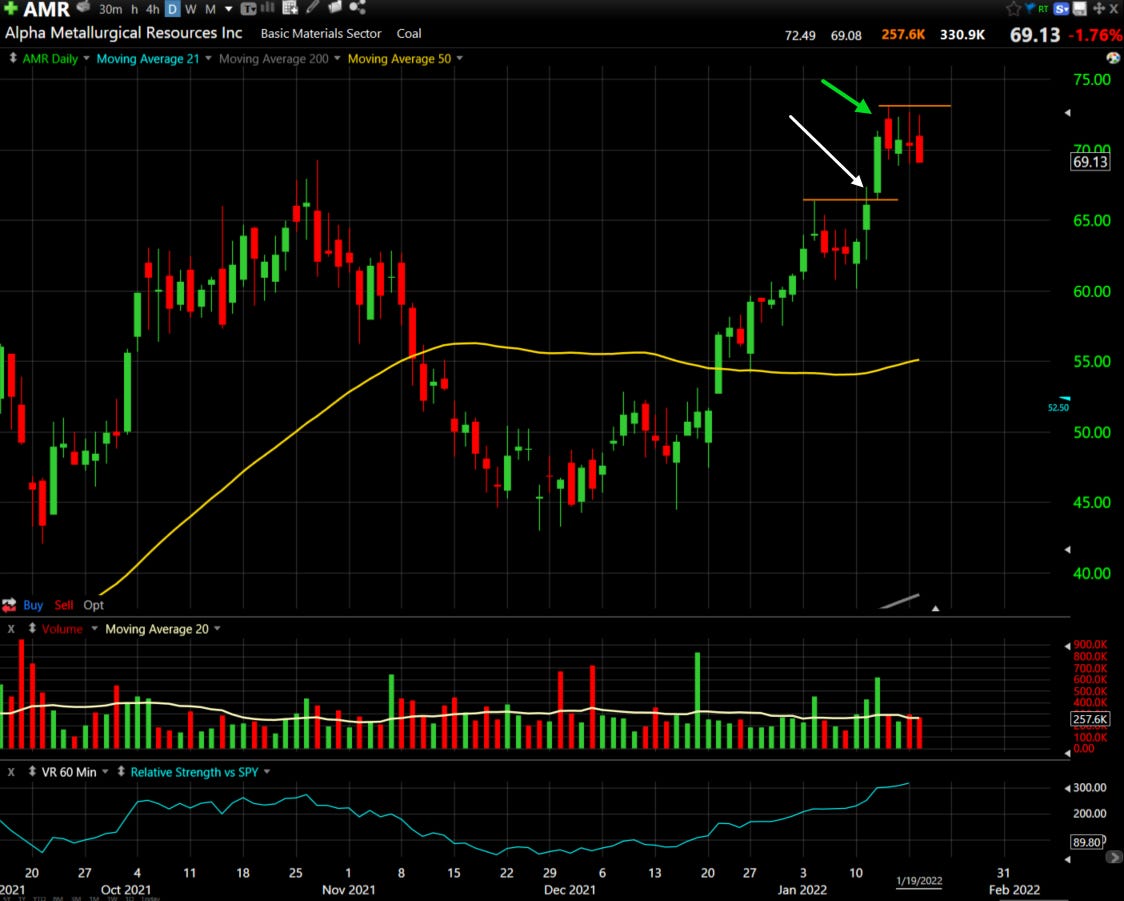This screenshot has height=901, width=1124.
Task: Switch to Weekly W timeframe
Action: click(x=191, y=9)
